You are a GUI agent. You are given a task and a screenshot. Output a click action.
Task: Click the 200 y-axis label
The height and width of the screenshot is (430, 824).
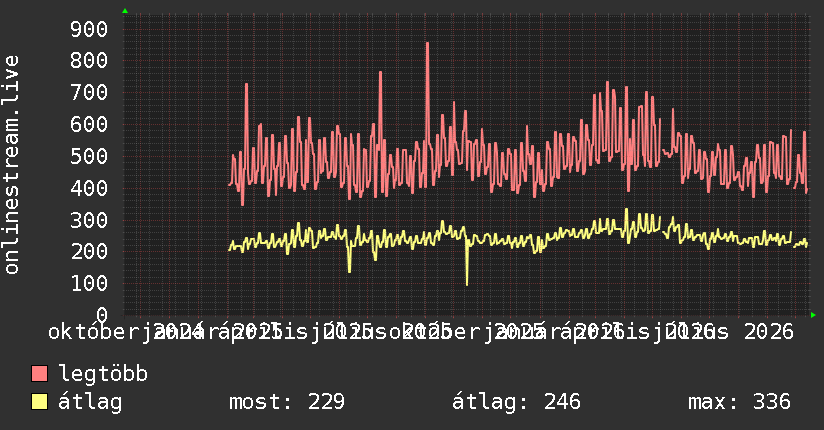coord(89,251)
